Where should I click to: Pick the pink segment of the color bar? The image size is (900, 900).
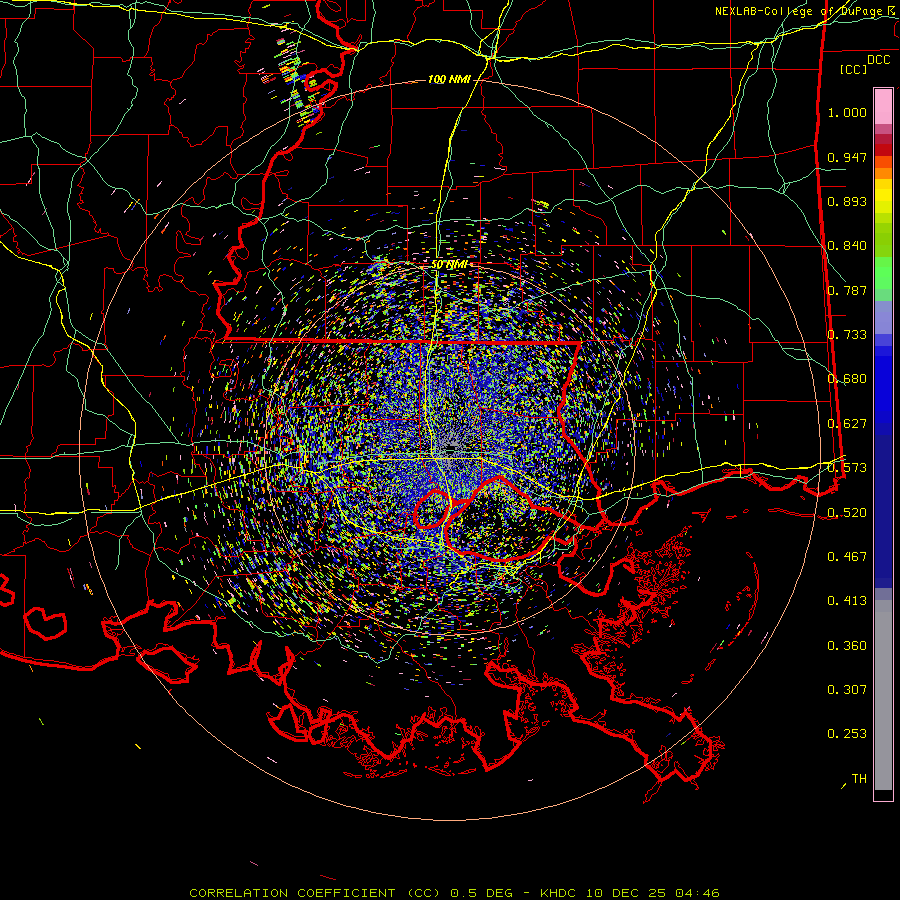pos(883,106)
